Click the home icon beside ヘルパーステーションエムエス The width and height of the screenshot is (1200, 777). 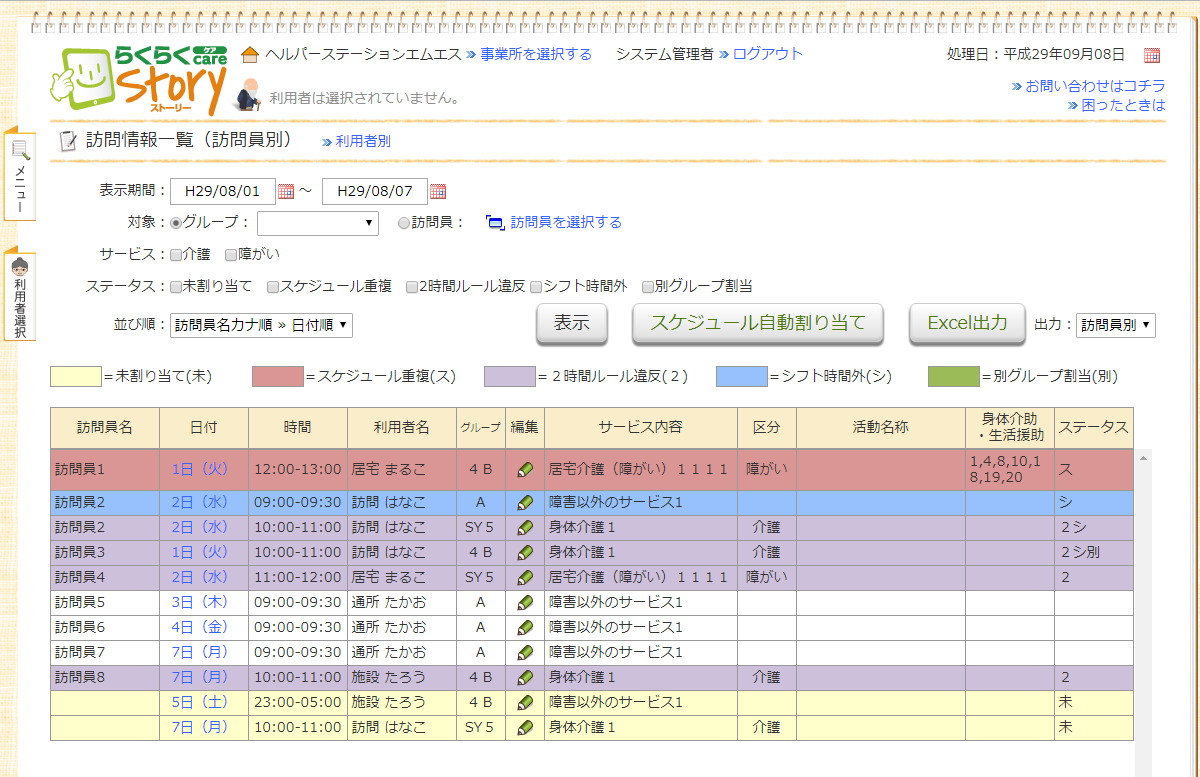coord(250,54)
